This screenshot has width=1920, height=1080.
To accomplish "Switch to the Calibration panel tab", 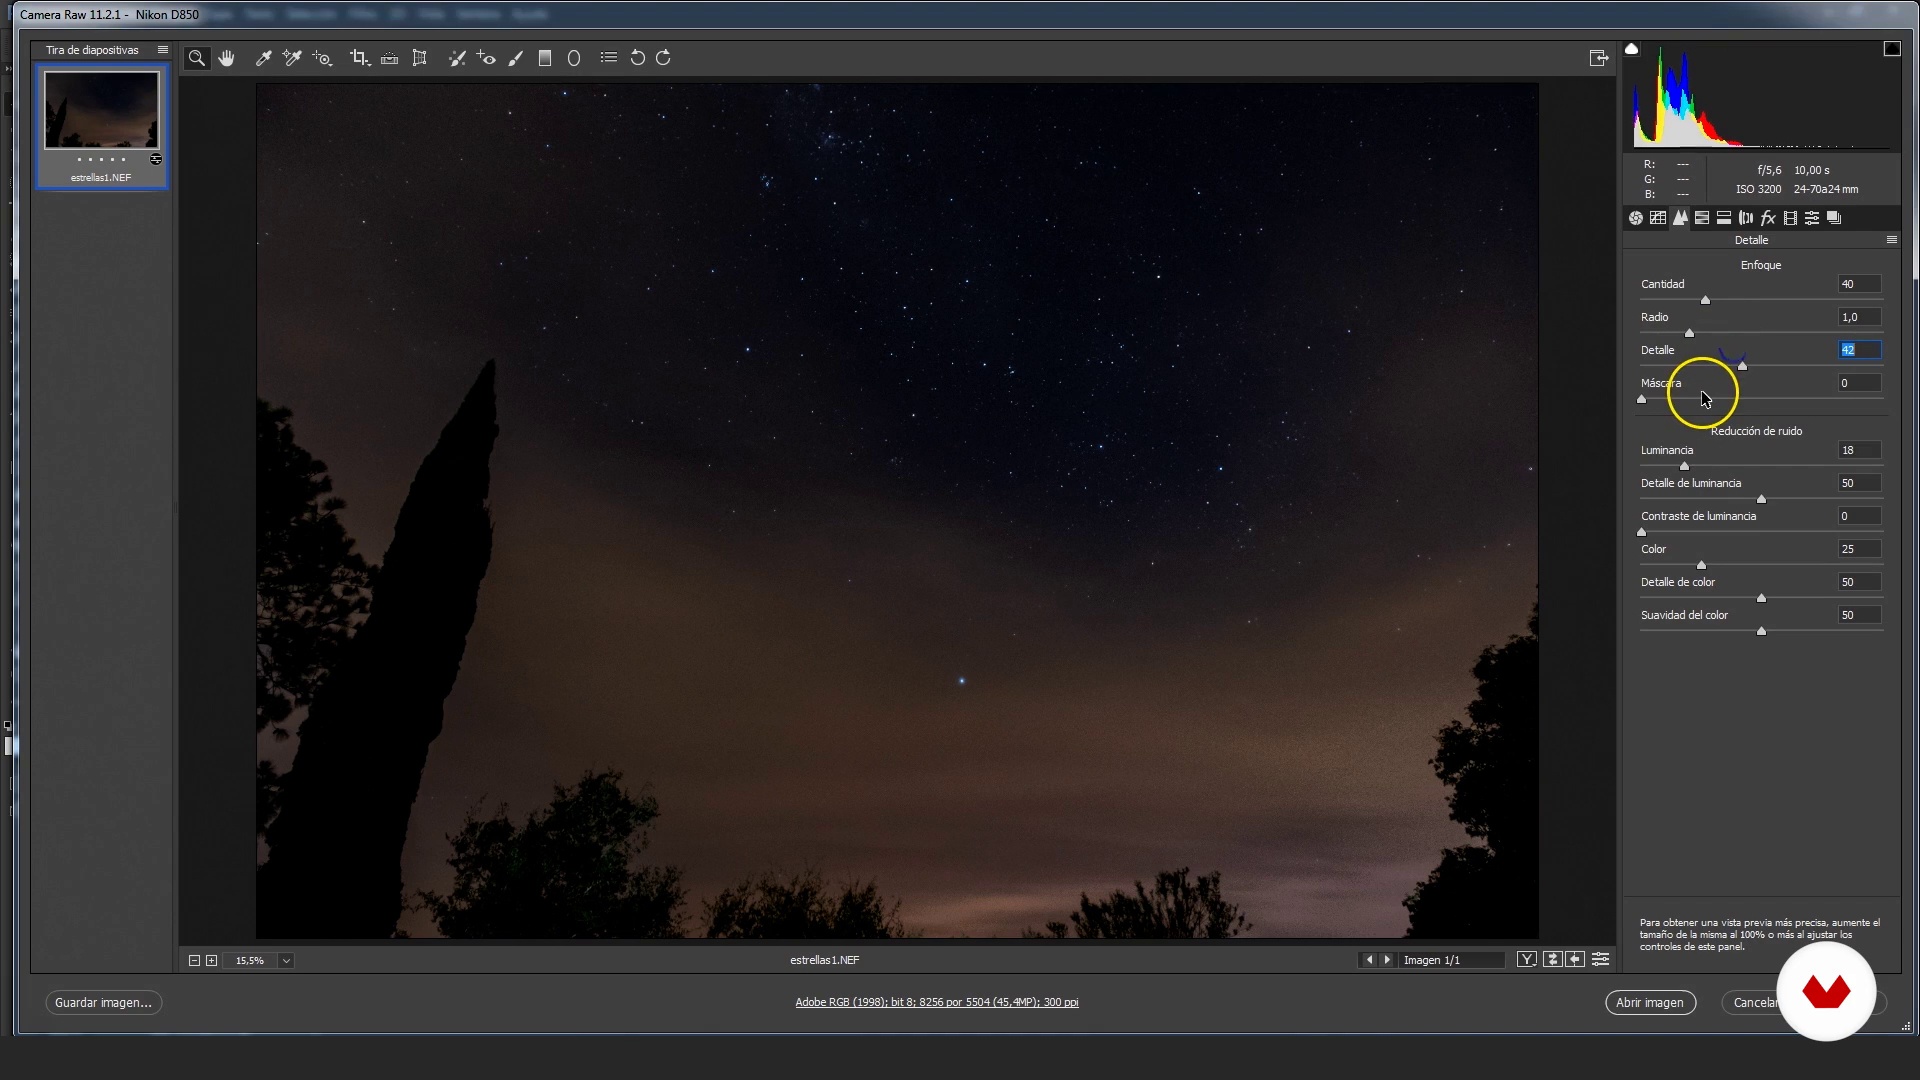I will tap(1790, 218).
